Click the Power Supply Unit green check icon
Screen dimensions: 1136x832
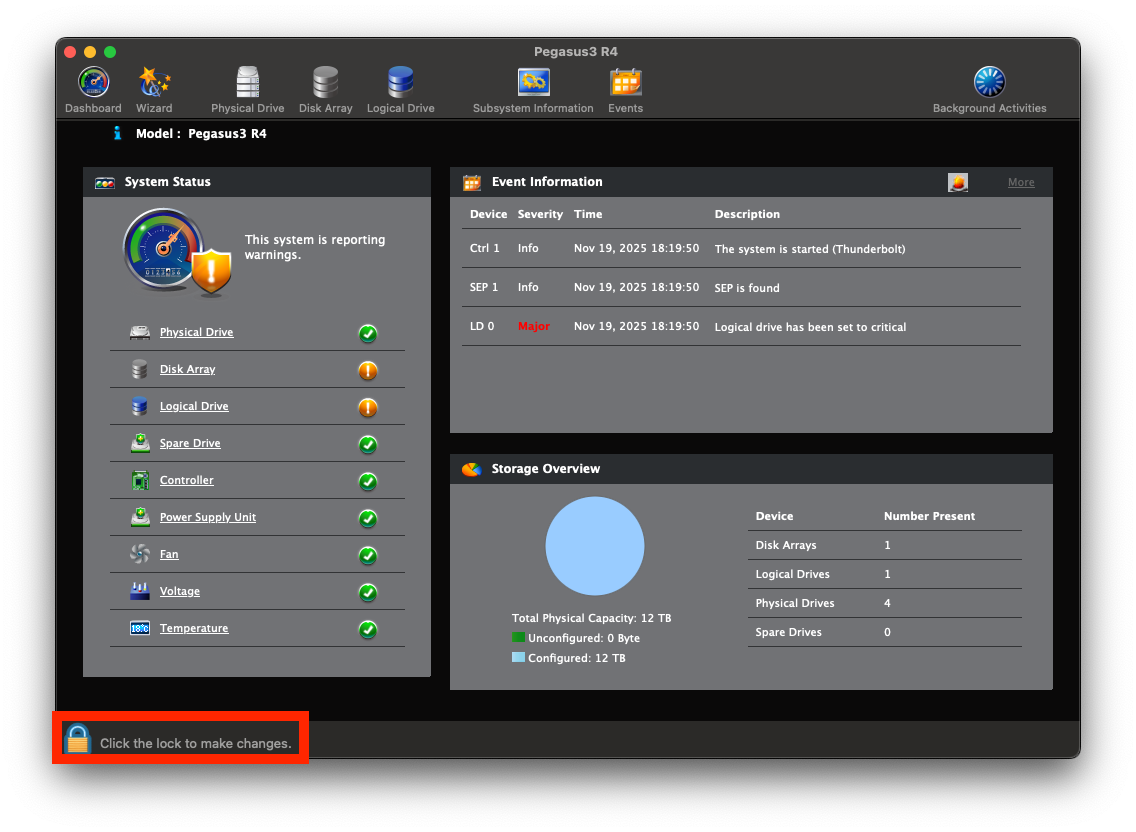tap(368, 518)
